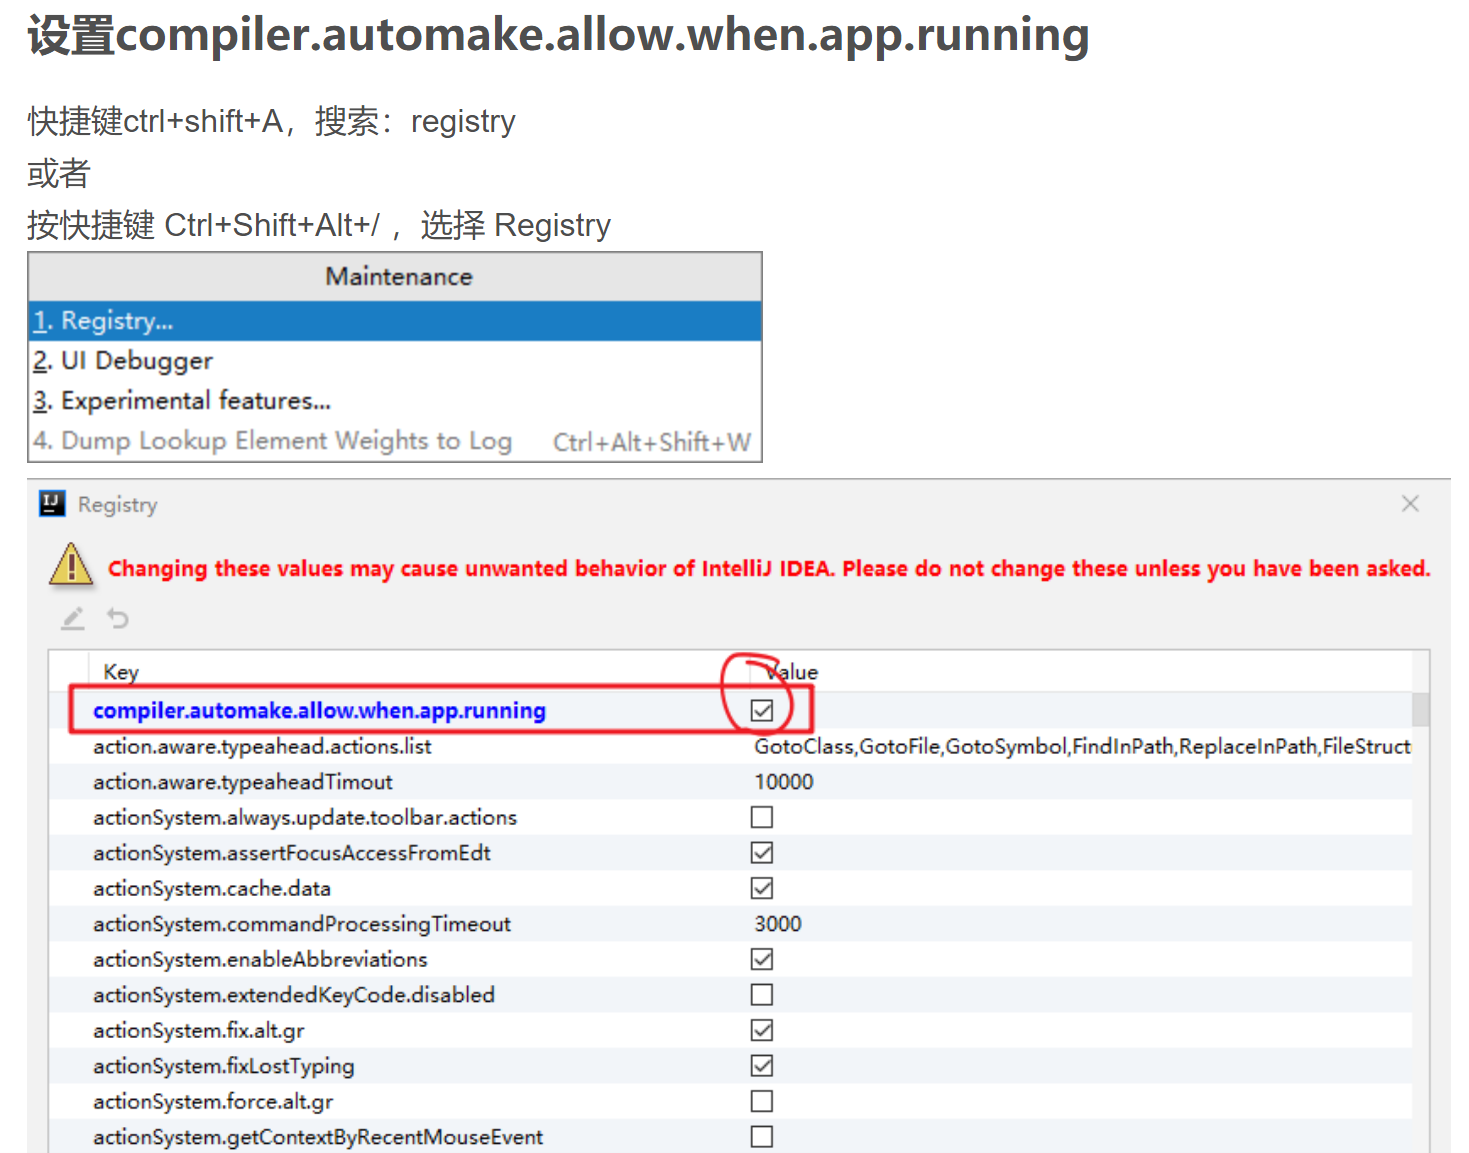Select actionSystem.assertFocusAccessFromEdt key text
Screen dimensions: 1469x1153
click(x=292, y=853)
